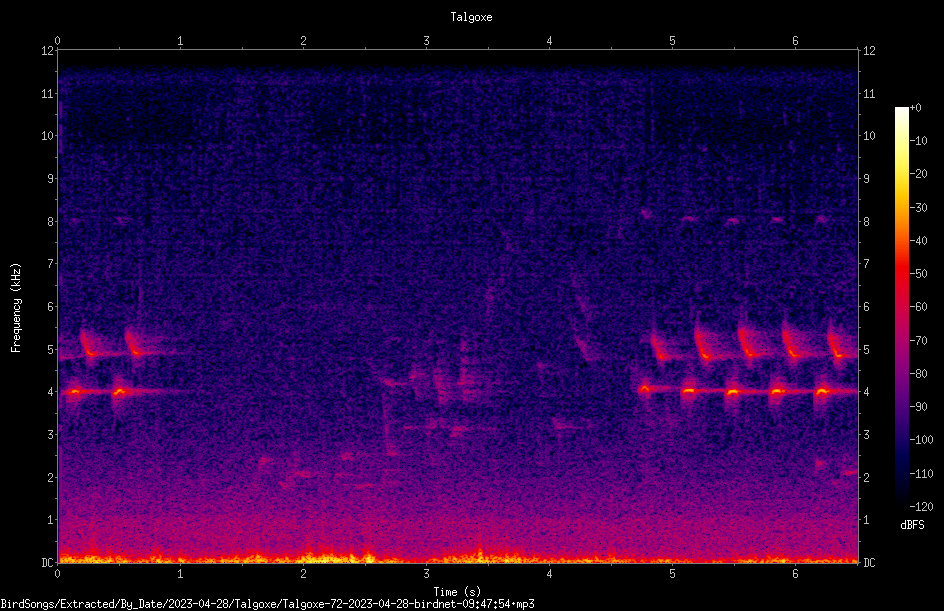Screen dimensions: 944x611
Task: Click the 5 second mark on bottom axis
Action: (672, 574)
